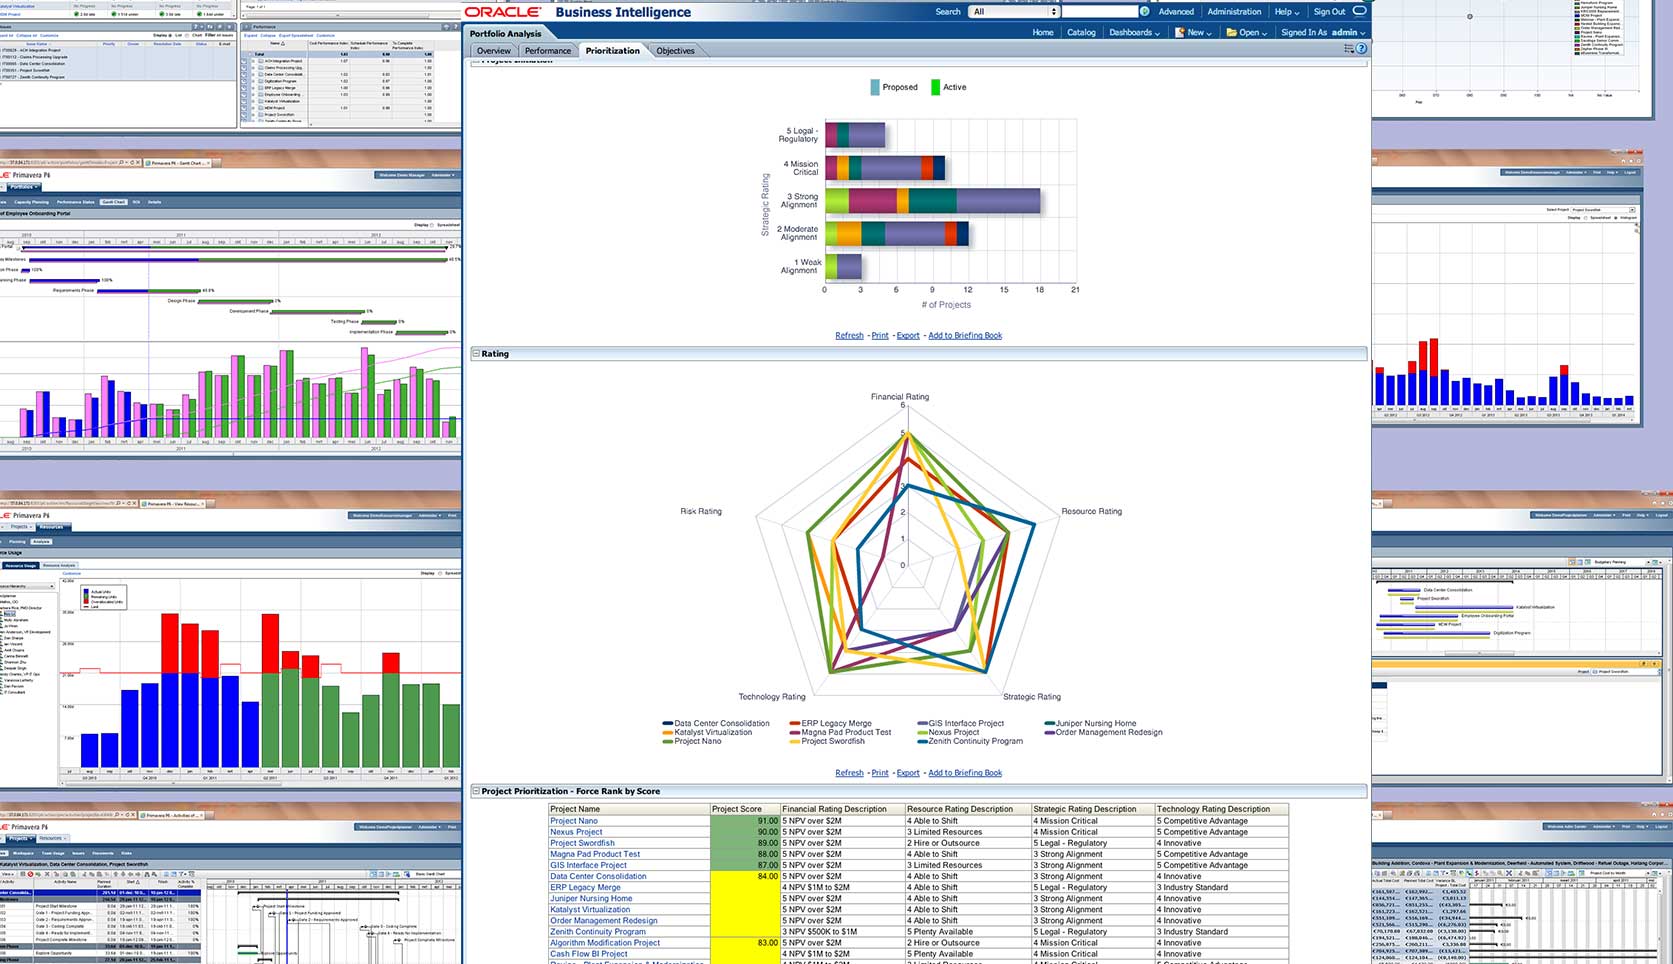Open the ERP Legacy Merge link
Screen dimensions: 1673x964
585,887
